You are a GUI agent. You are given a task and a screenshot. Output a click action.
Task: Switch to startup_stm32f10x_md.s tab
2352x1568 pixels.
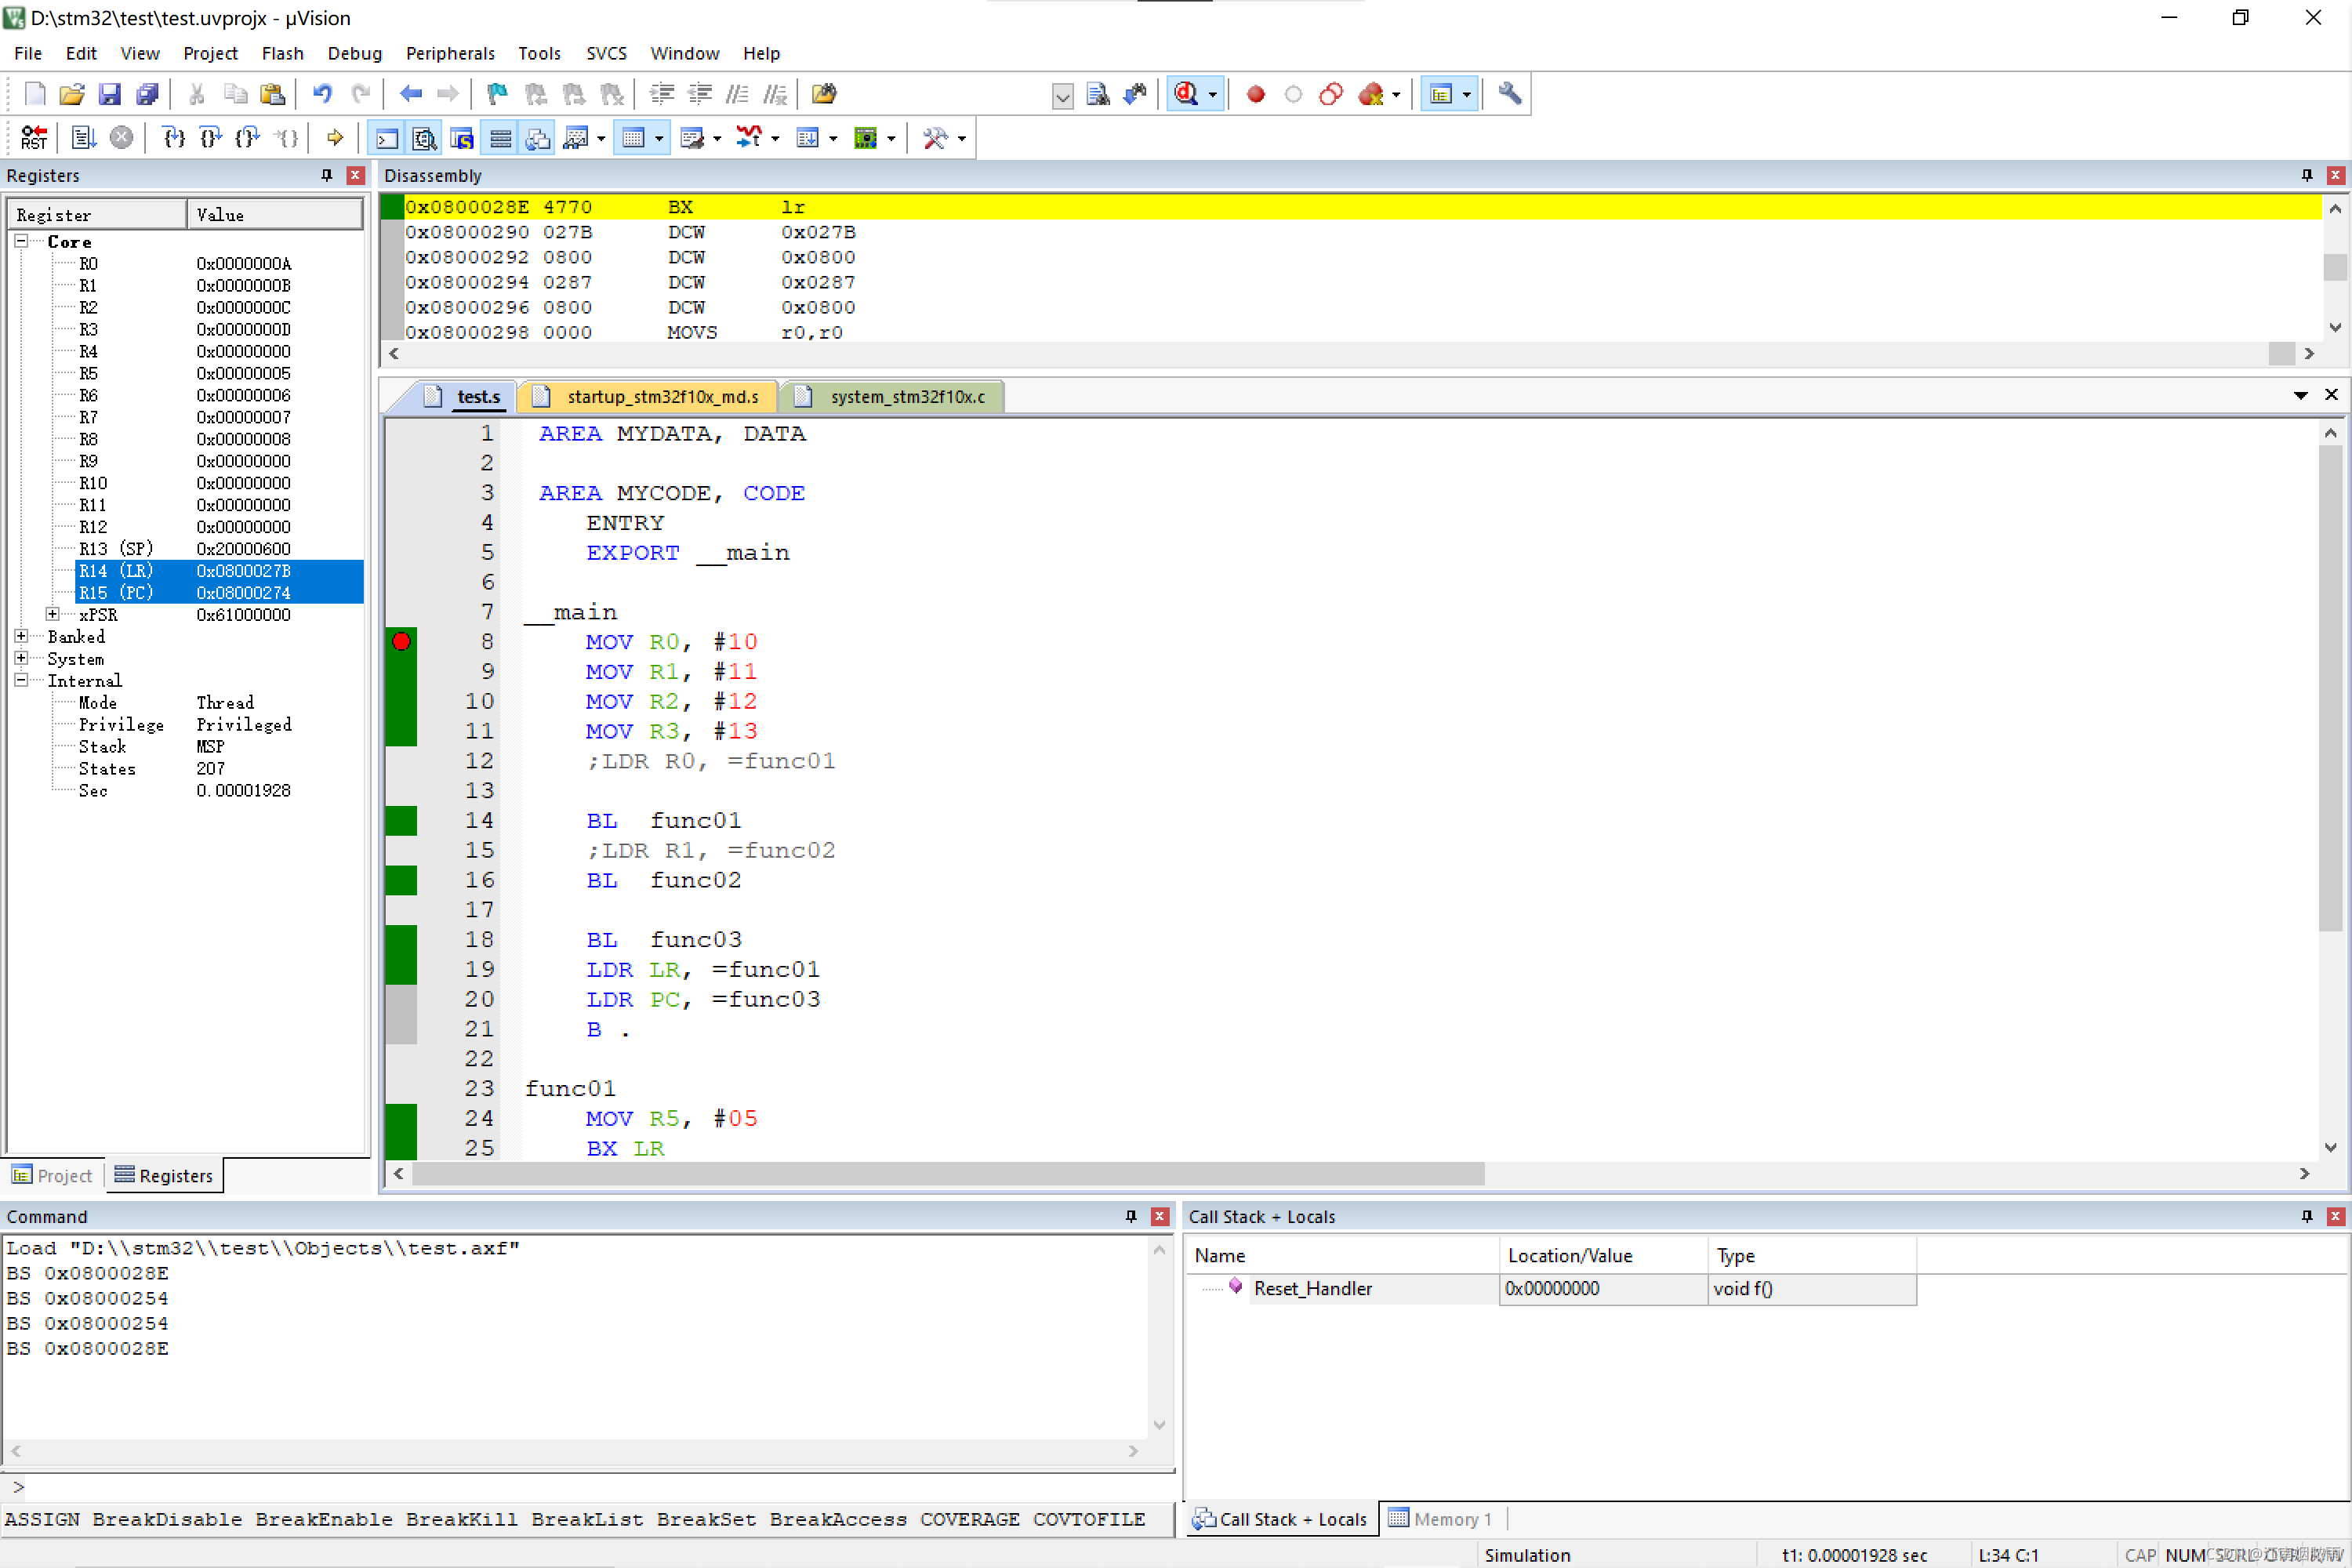[x=662, y=397]
